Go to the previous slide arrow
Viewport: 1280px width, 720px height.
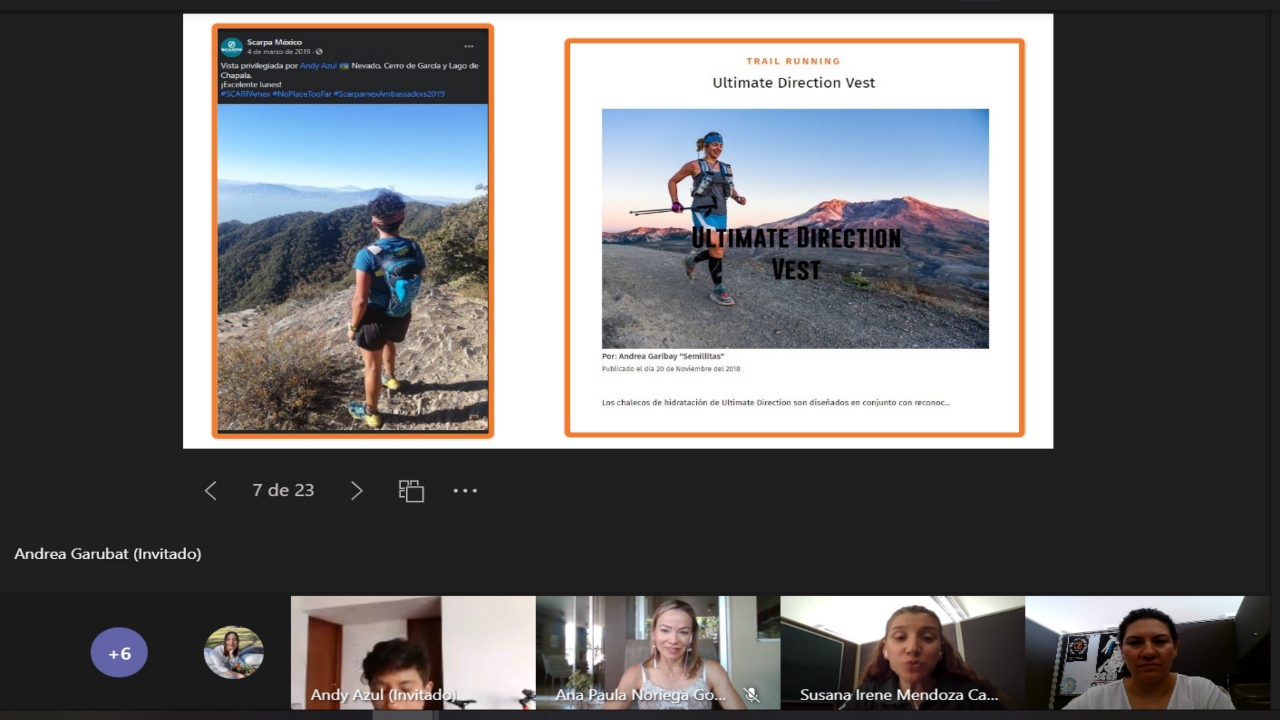tap(210, 490)
